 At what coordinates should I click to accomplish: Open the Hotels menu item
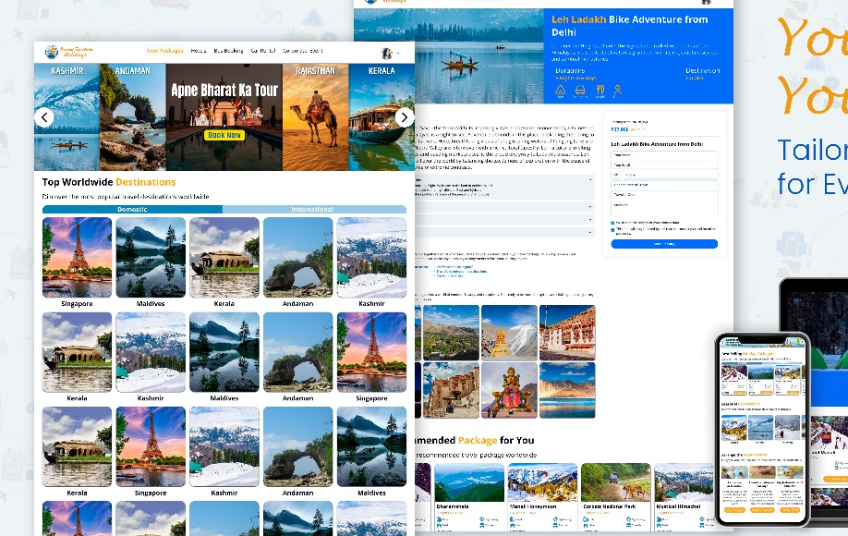198,51
